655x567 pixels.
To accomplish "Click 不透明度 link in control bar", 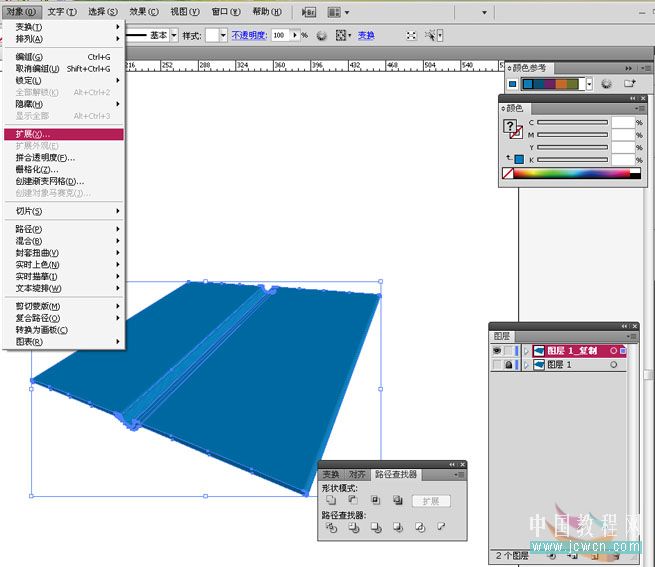I will pyautogui.click(x=249, y=36).
